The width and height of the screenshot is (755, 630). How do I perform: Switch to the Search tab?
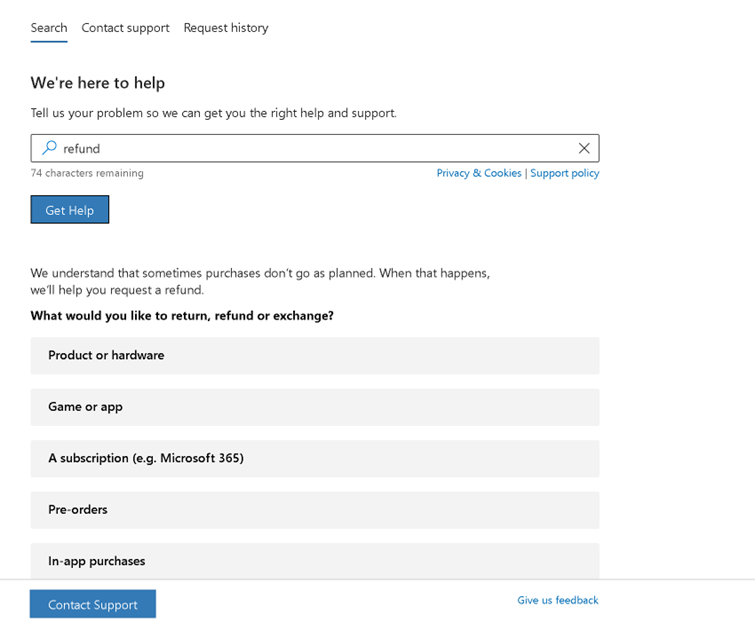click(x=49, y=28)
